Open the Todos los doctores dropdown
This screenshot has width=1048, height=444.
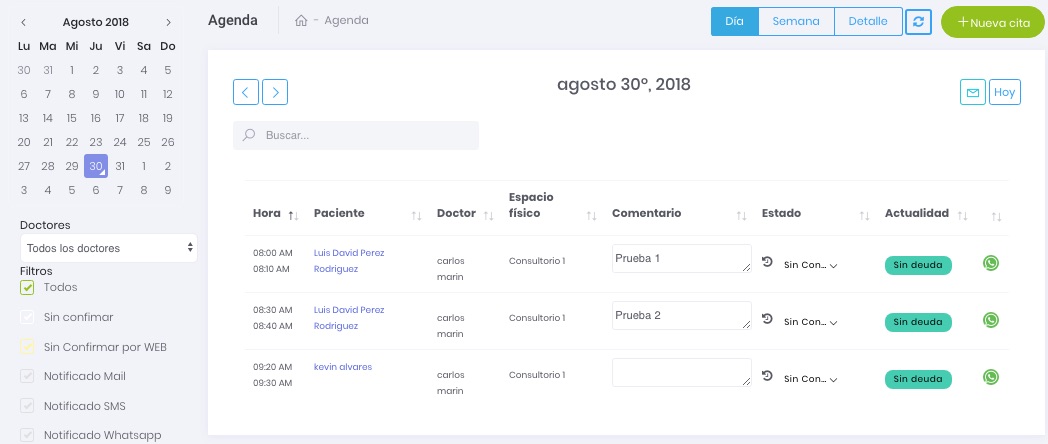pyautogui.click(x=108, y=248)
